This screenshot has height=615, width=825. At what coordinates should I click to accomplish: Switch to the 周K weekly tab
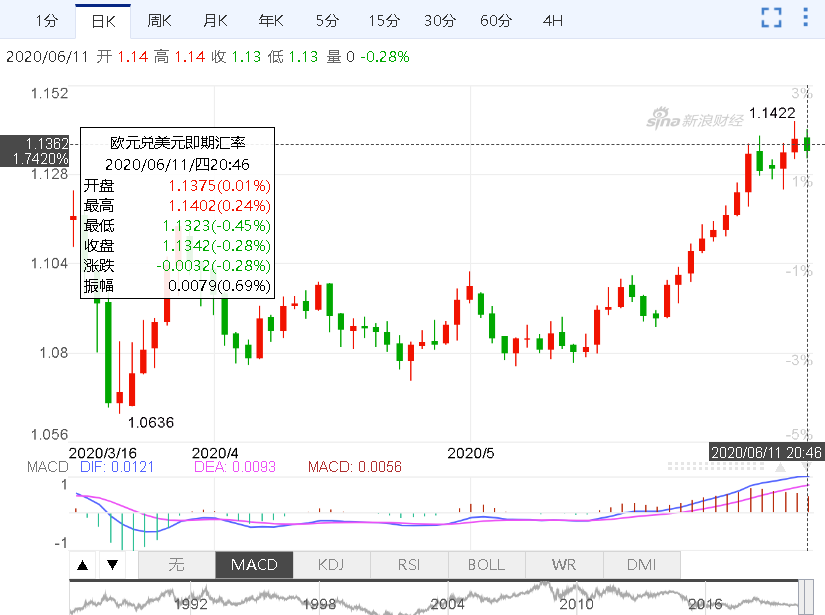[x=159, y=21]
